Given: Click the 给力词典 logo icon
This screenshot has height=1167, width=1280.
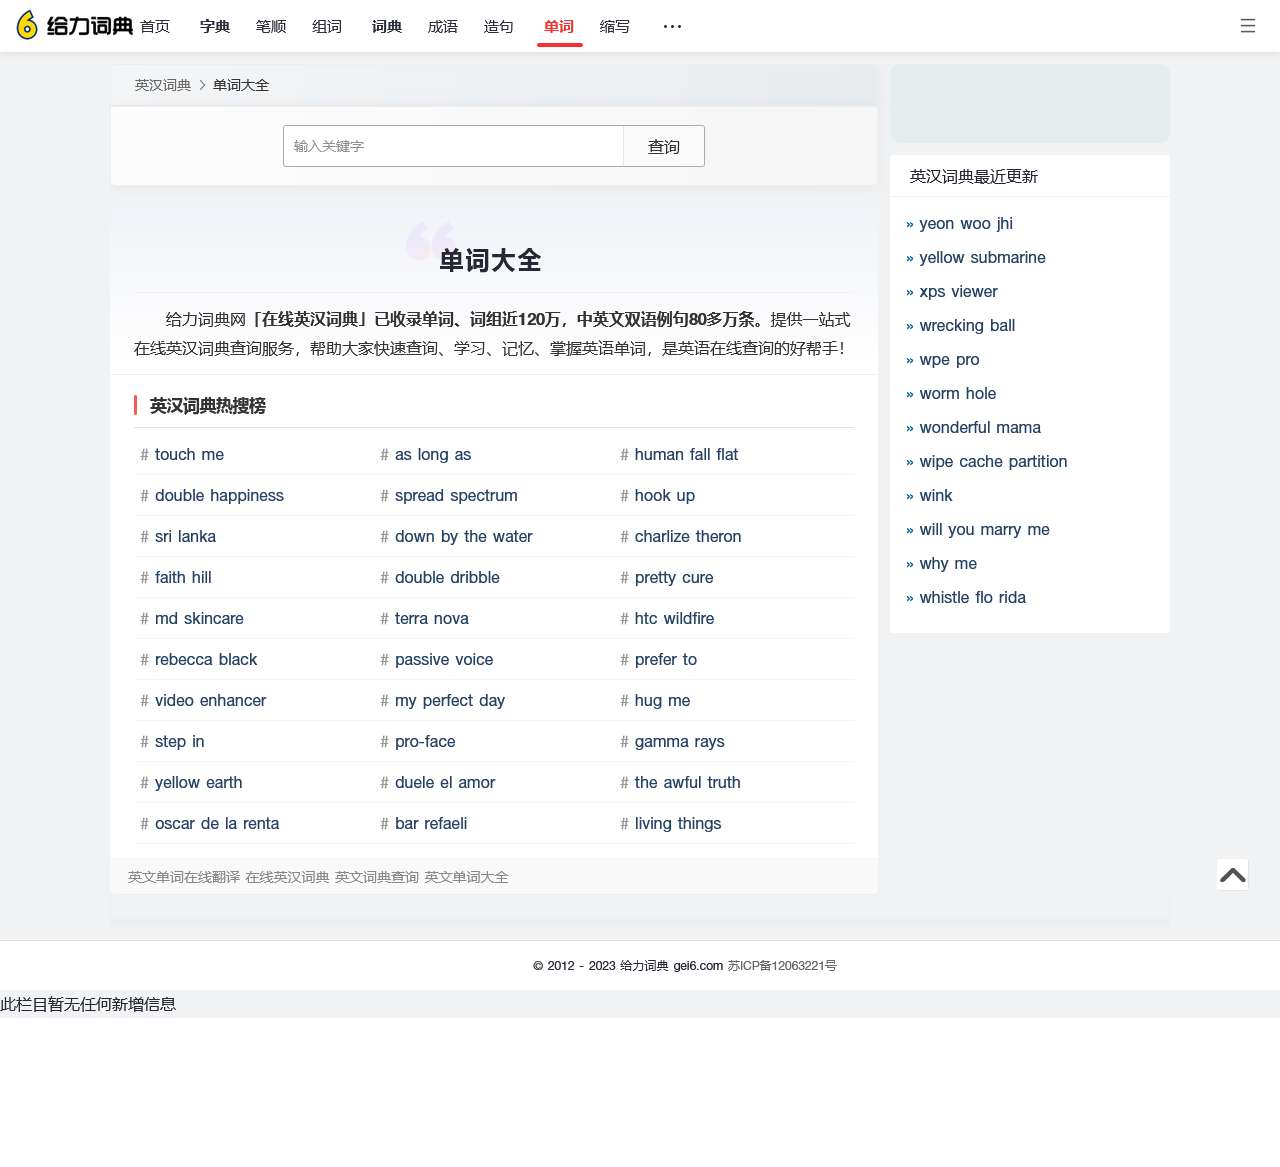Looking at the screenshot, I should pos(28,26).
